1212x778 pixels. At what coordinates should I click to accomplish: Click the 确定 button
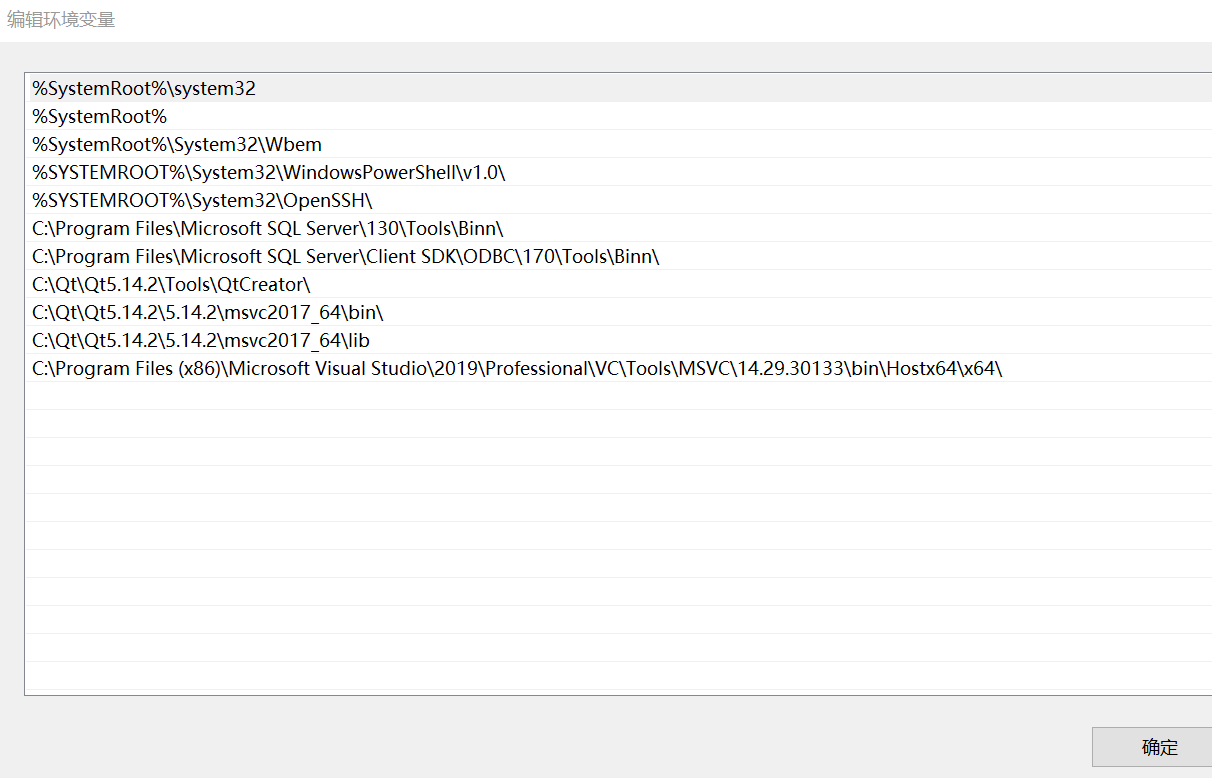1153,747
